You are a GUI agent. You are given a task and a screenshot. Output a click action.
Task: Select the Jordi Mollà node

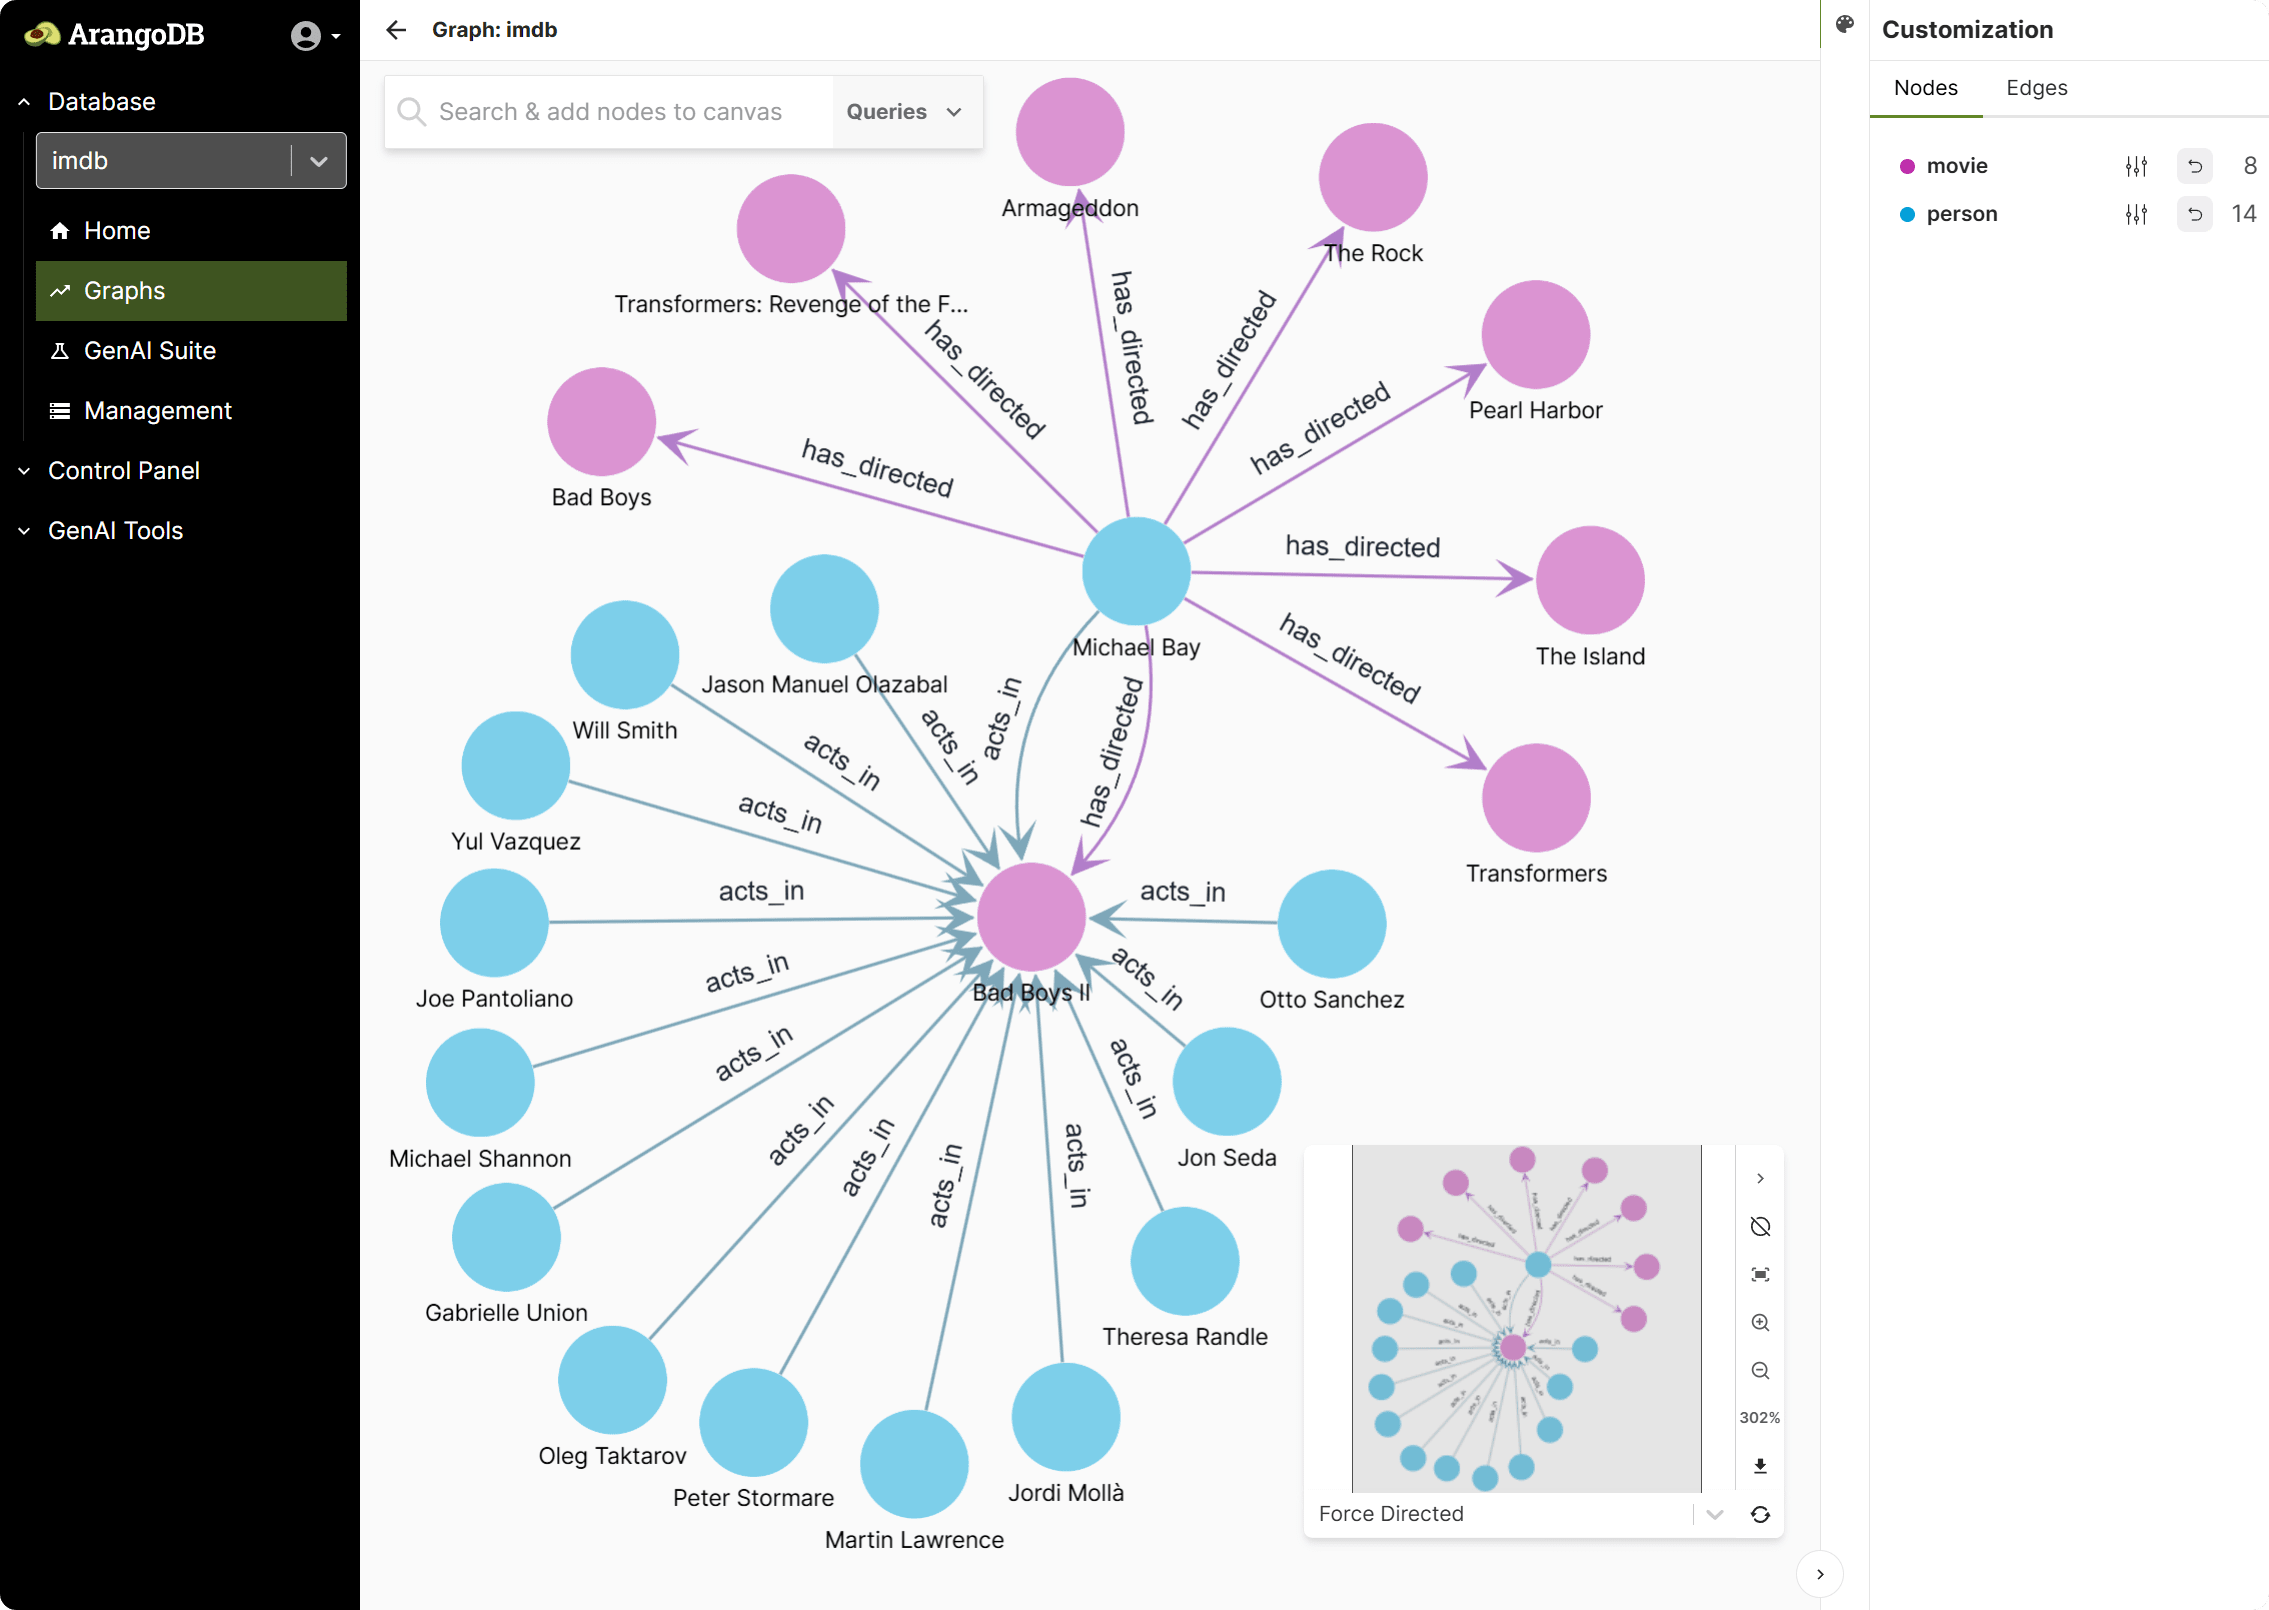coord(1066,1416)
